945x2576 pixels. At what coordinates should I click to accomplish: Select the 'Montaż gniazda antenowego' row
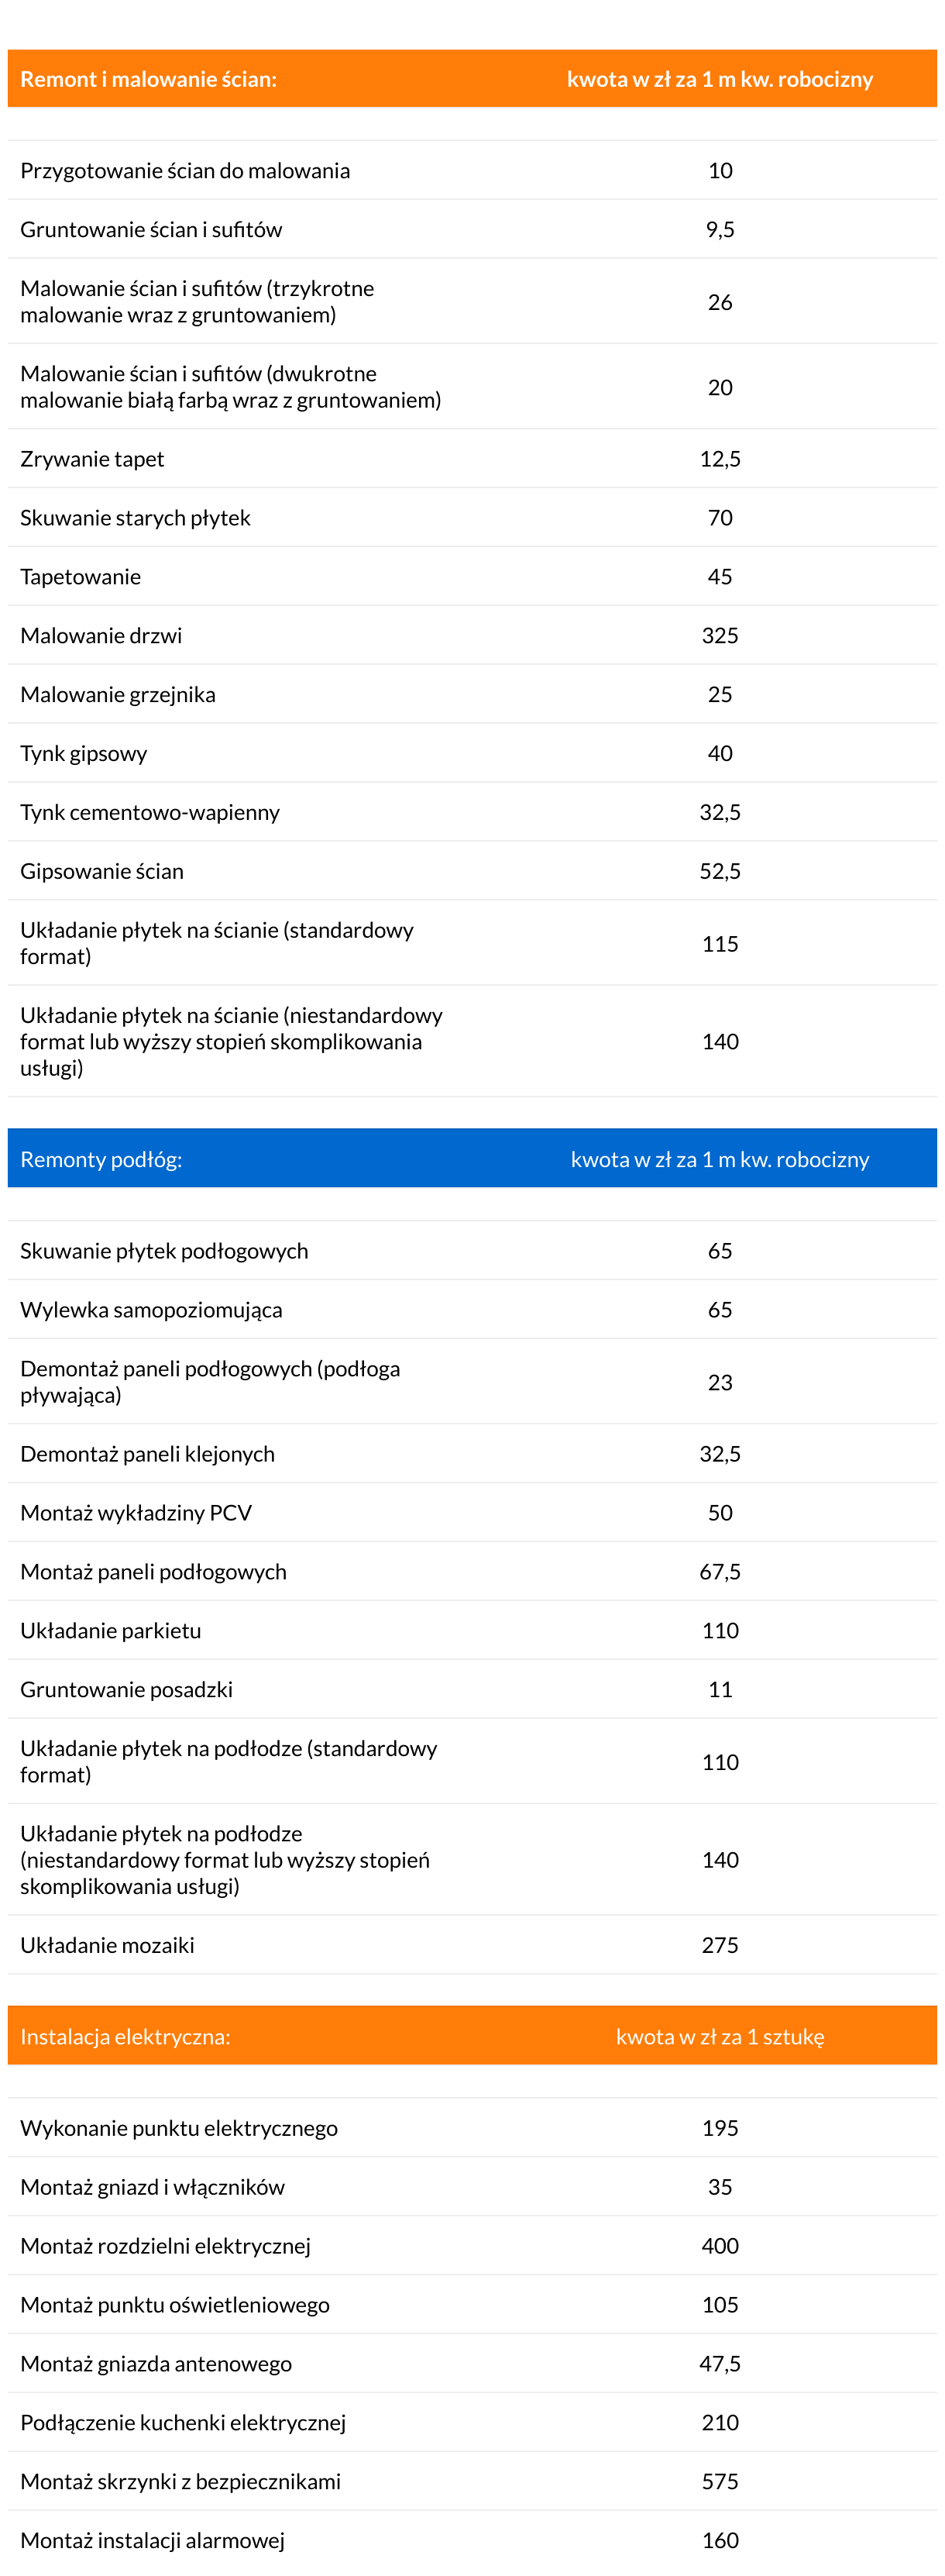(x=472, y=2364)
